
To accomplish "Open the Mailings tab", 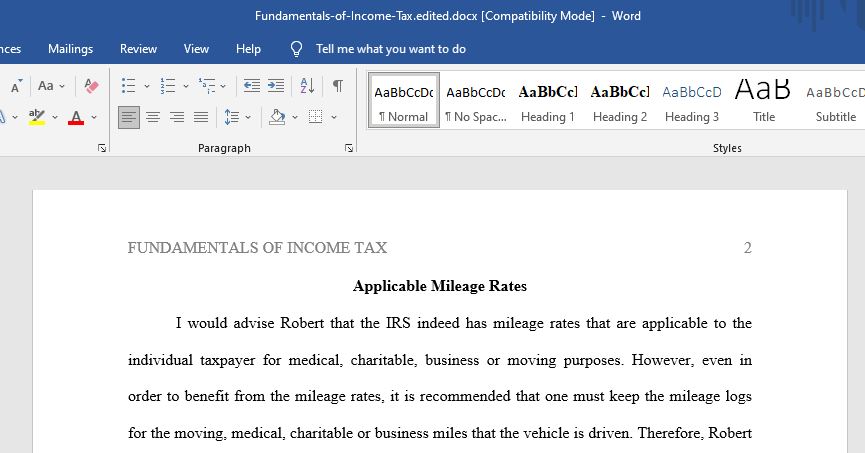I will pos(71,49).
